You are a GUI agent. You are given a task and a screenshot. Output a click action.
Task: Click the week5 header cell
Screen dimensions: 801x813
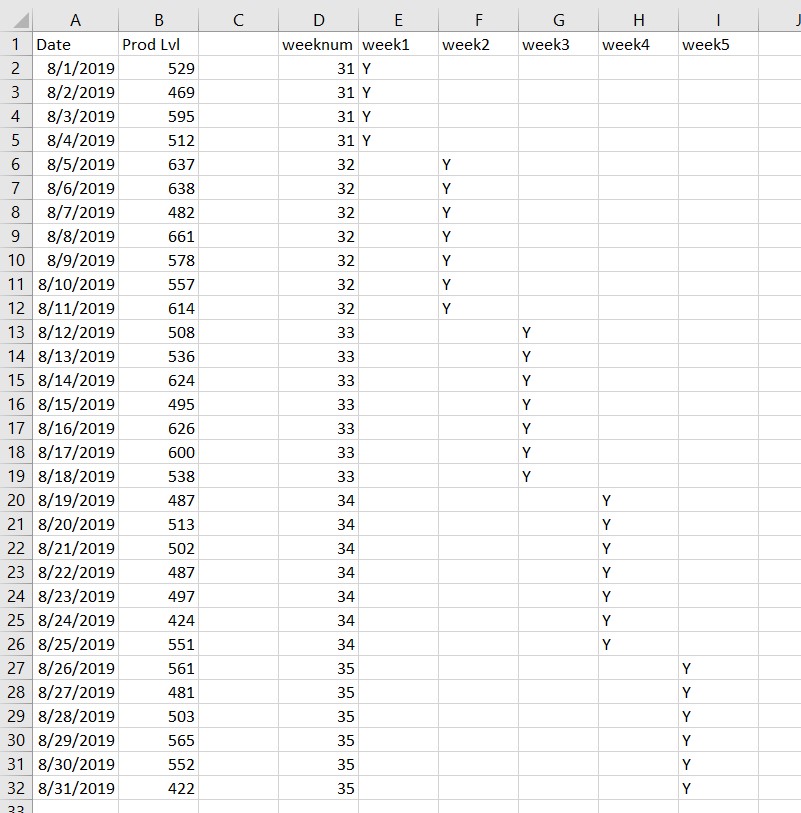click(x=718, y=44)
